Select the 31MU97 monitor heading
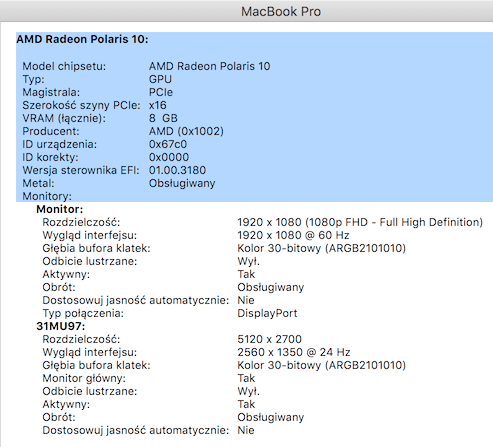This screenshot has height=447, width=493. 61,326
